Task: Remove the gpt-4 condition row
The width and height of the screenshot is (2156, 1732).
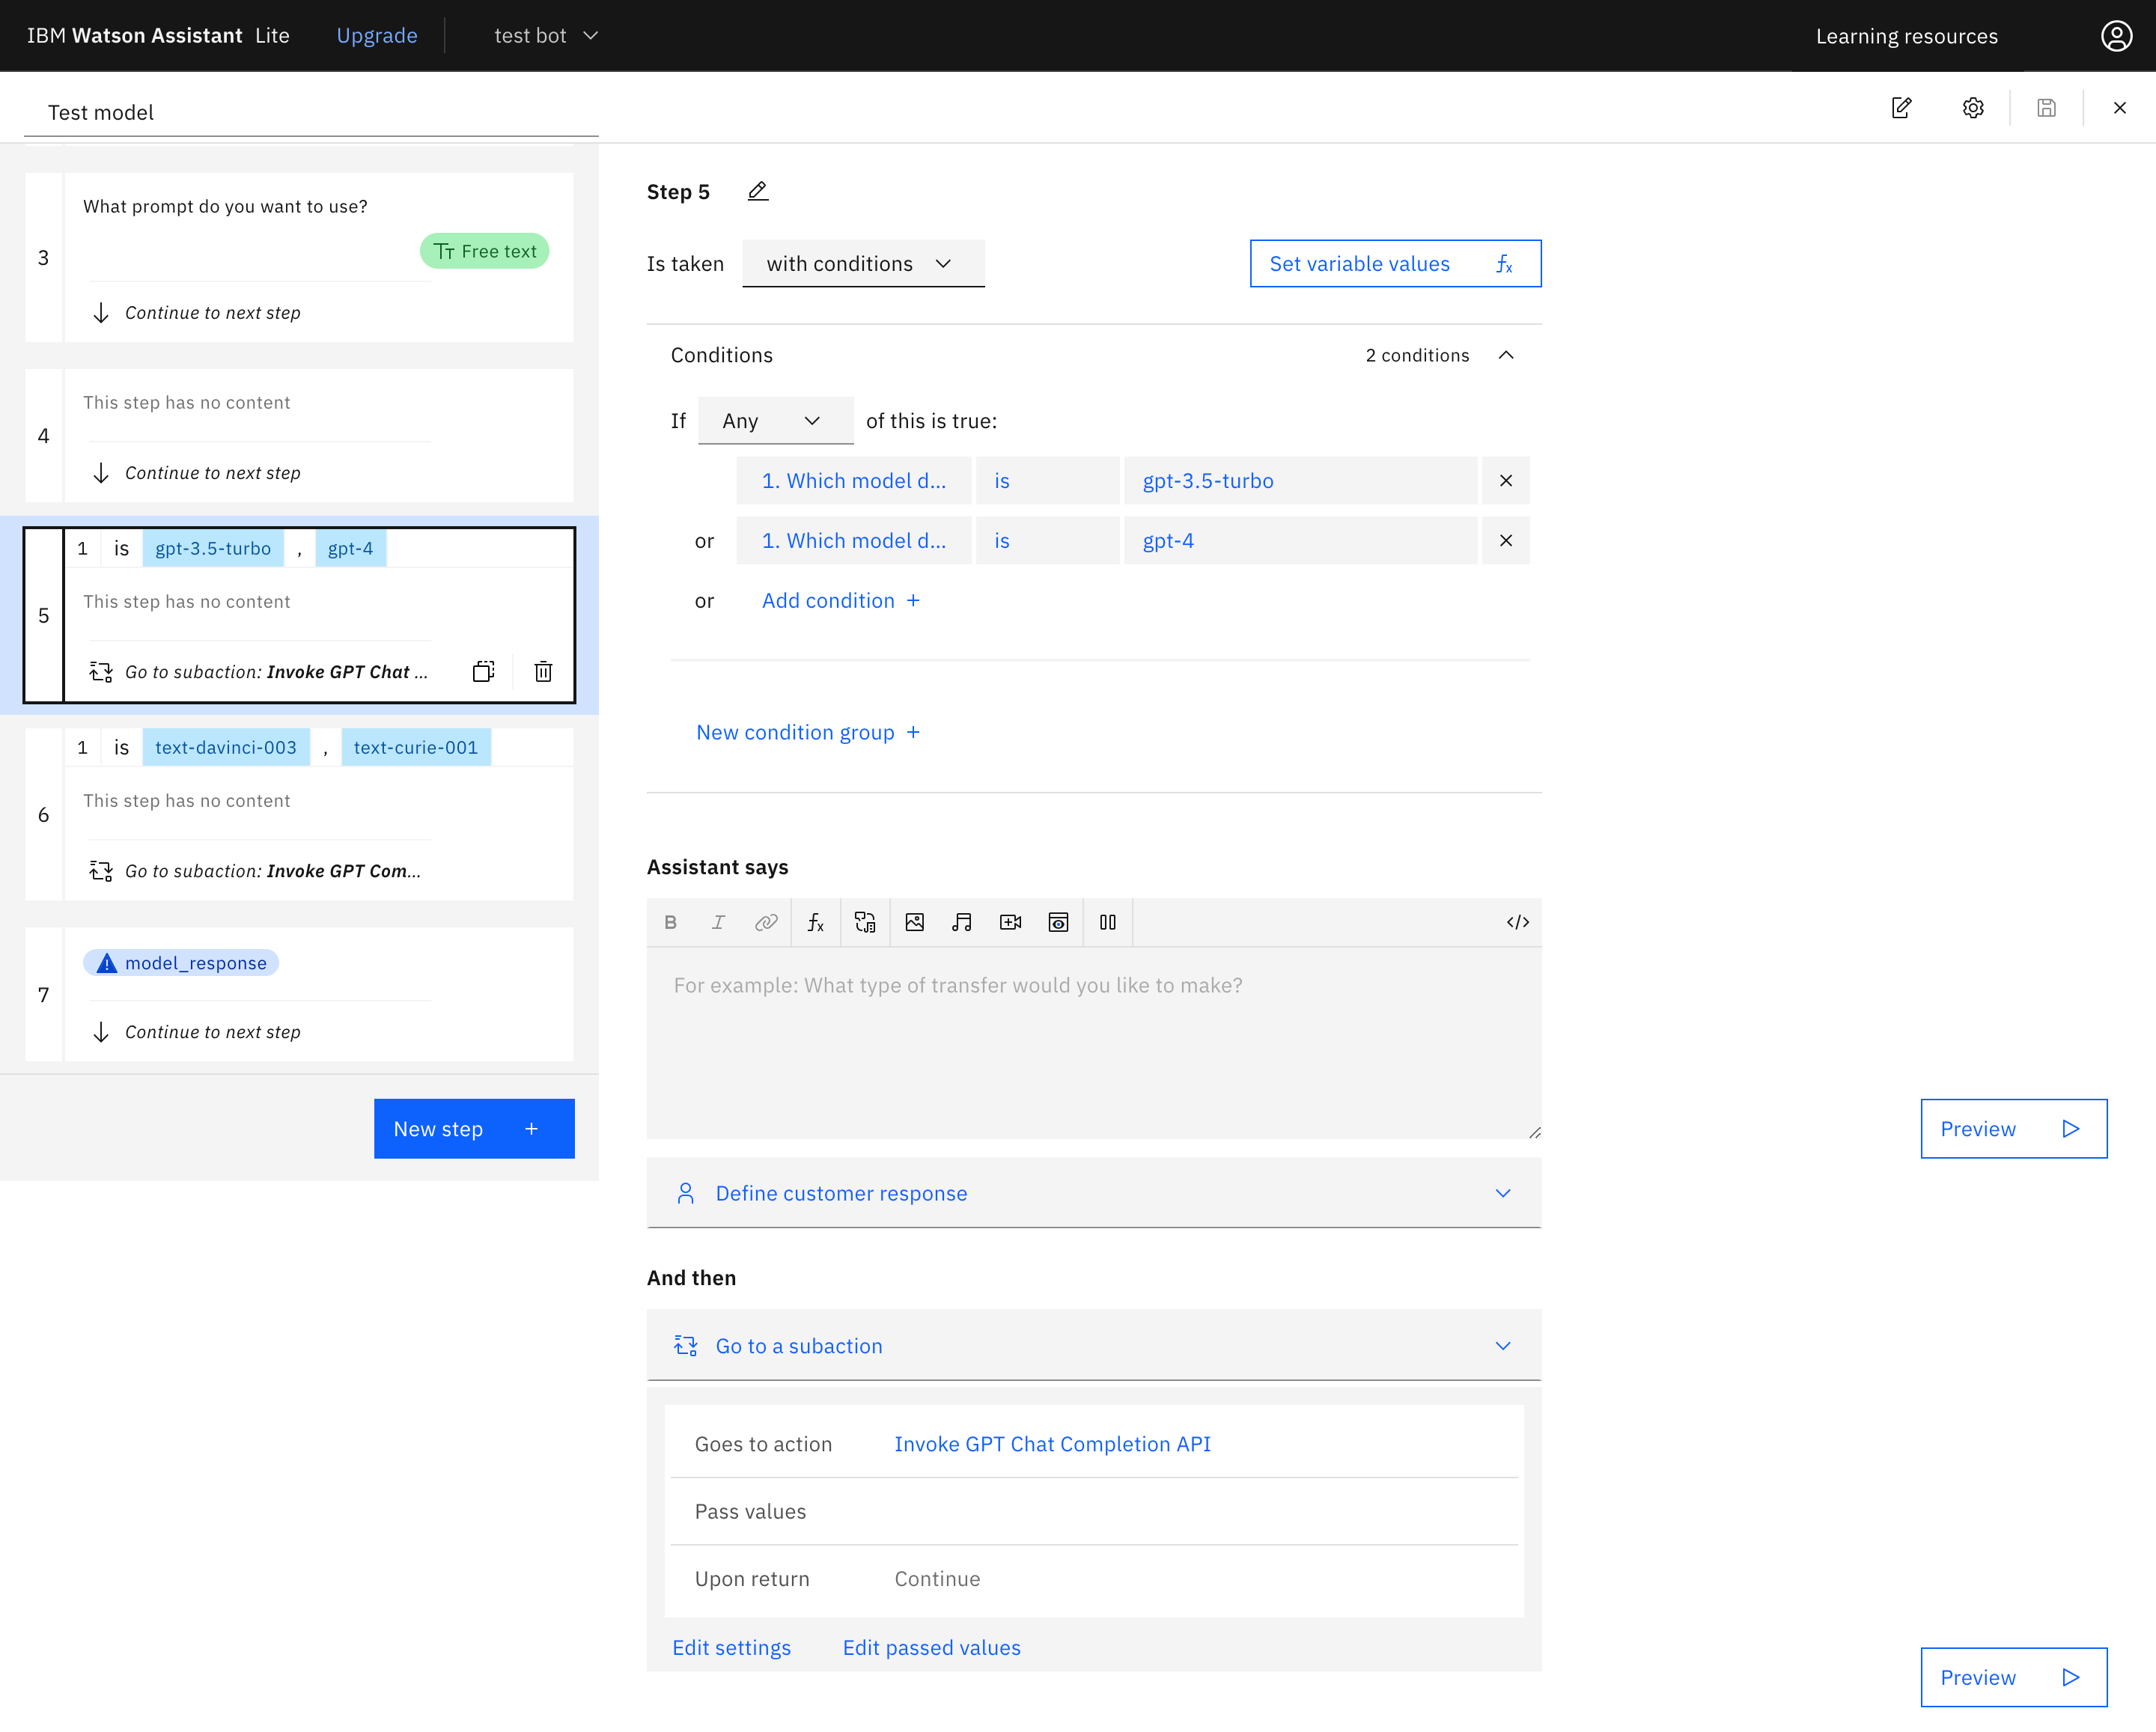Action: pos(1505,541)
